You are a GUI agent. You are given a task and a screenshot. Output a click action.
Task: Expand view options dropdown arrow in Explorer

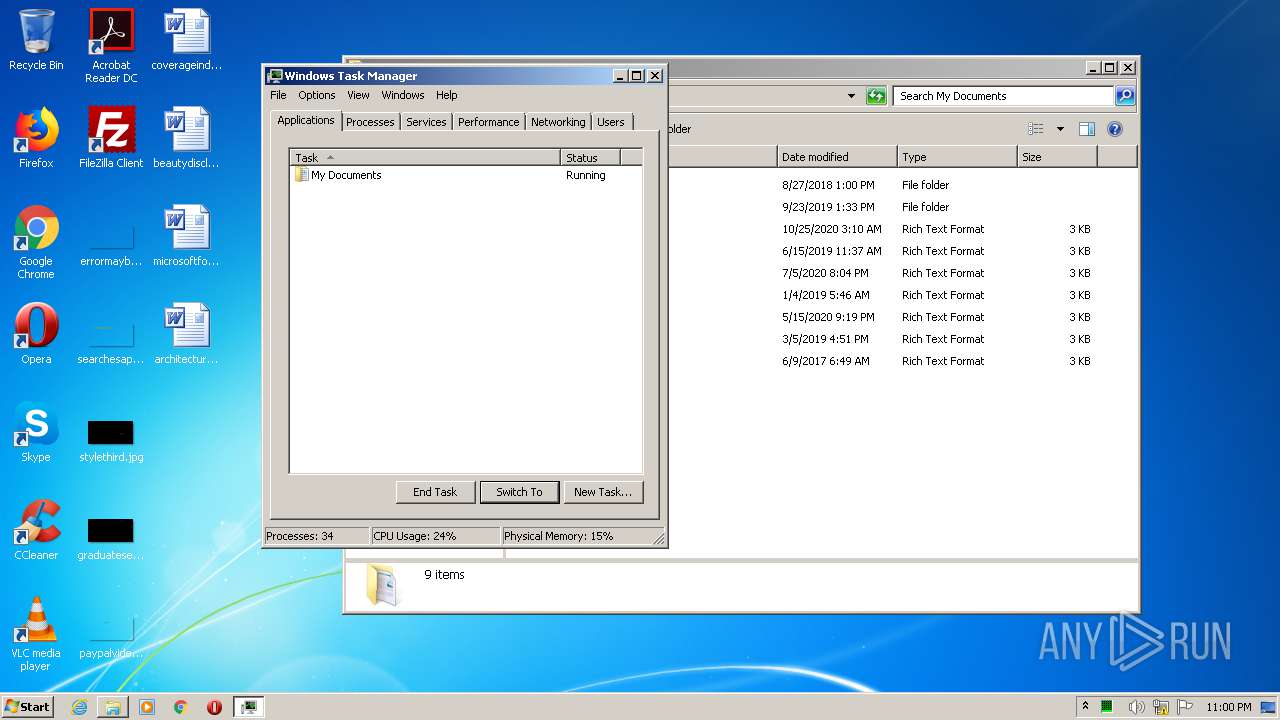click(1060, 129)
